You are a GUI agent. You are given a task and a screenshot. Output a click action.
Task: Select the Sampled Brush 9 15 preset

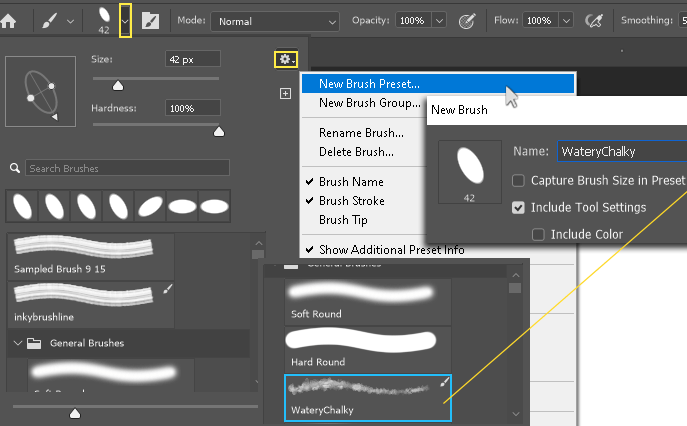point(91,257)
